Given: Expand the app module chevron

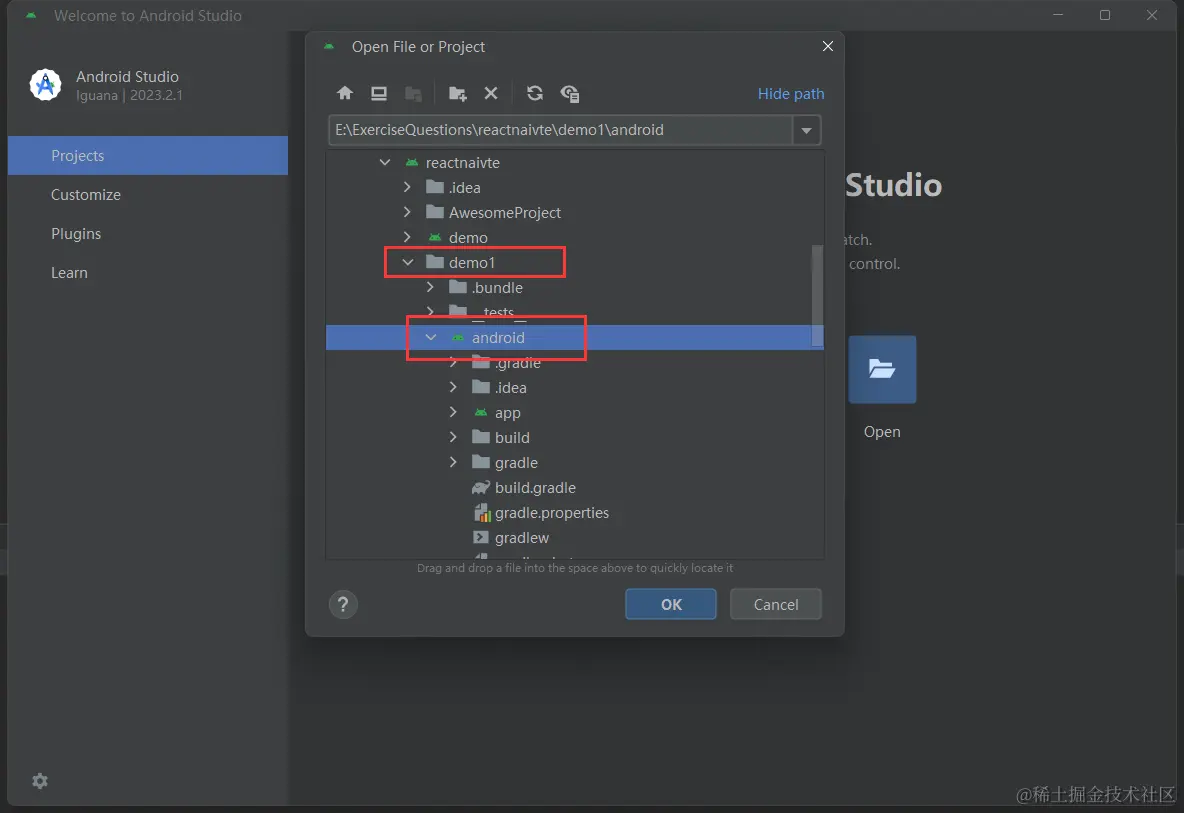Looking at the screenshot, I should click(452, 412).
